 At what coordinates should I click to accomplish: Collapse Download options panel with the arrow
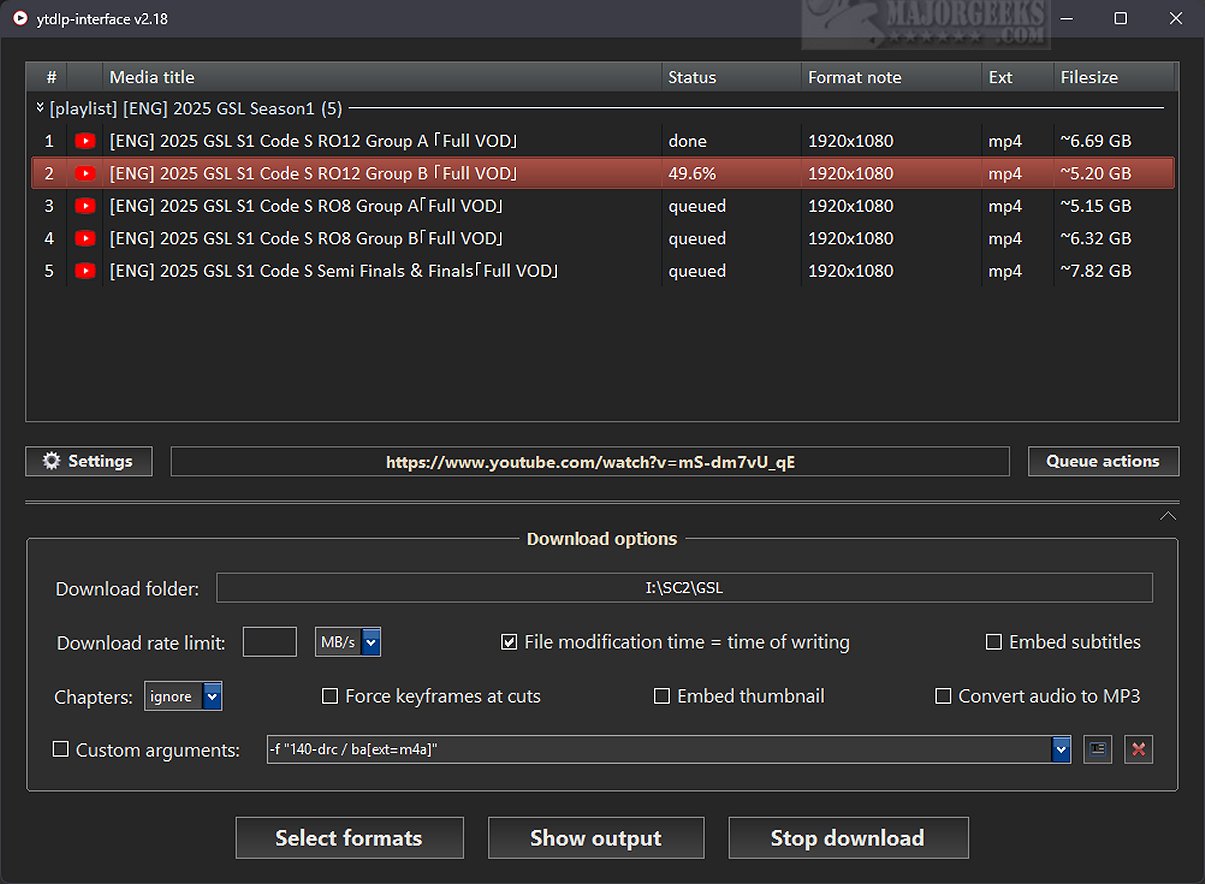coord(1167,516)
